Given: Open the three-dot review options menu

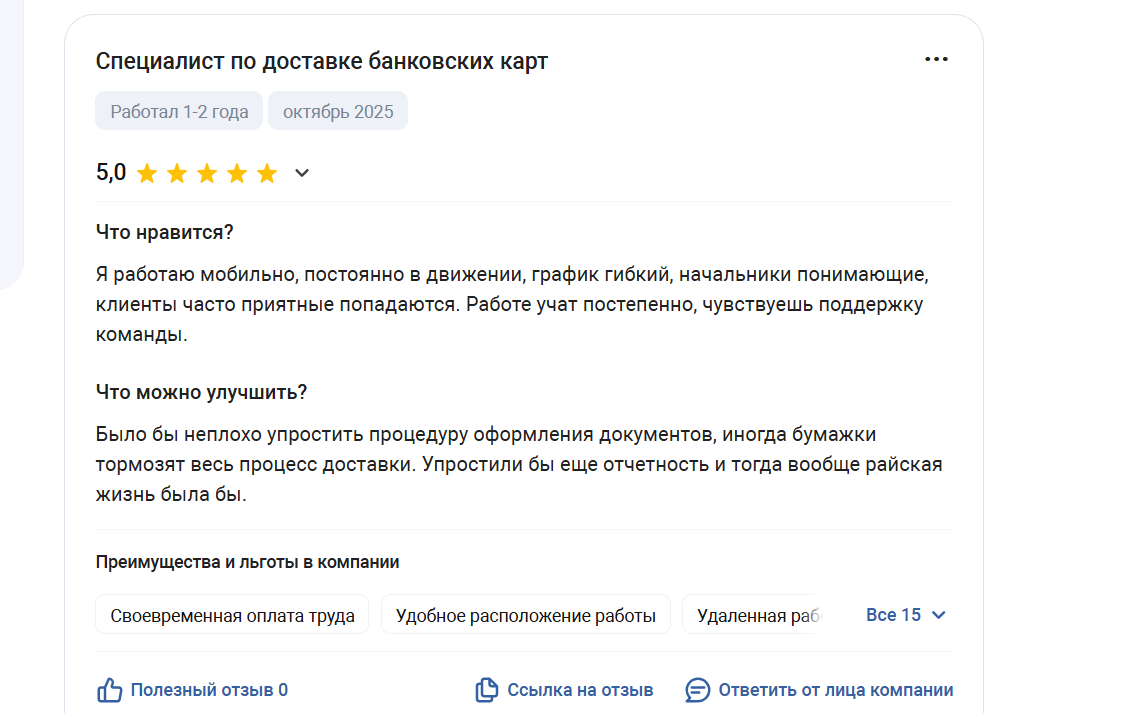Looking at the screenshot, I should 936,60.
